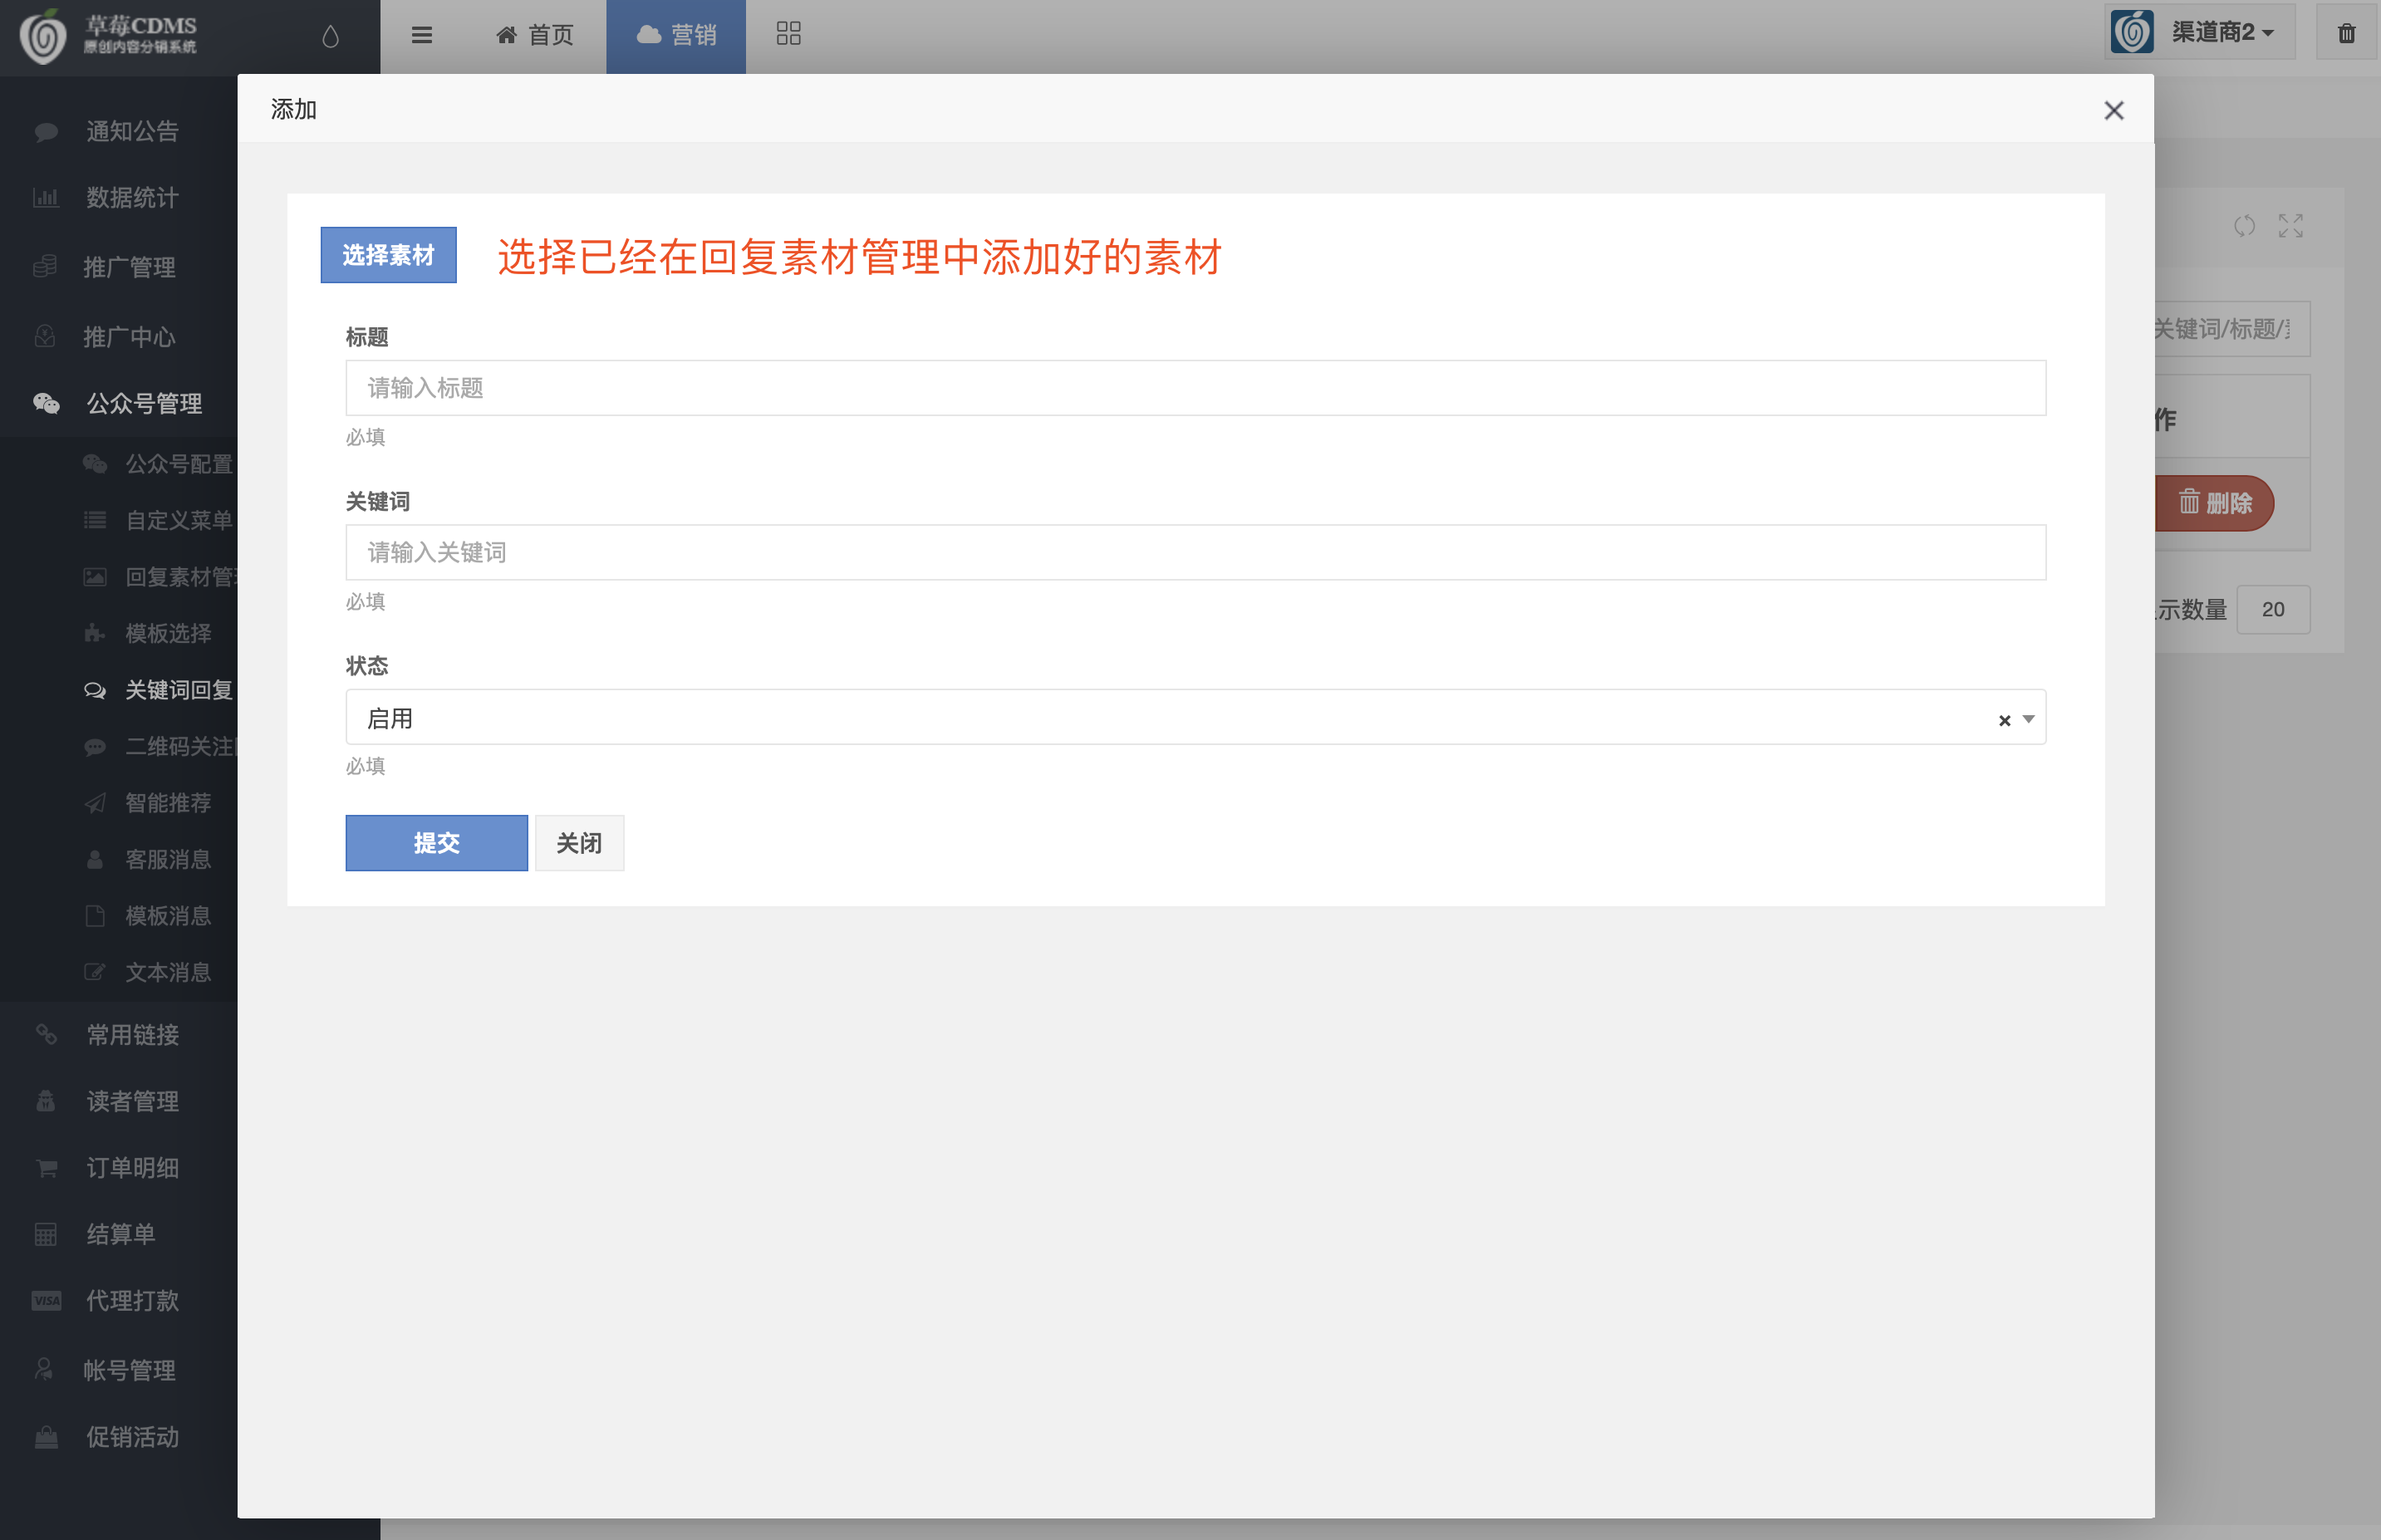Image resolution: width=2381 pixels, height=1540 pixels.
Task: Click the 关闭 button
Action: (579, 843)
